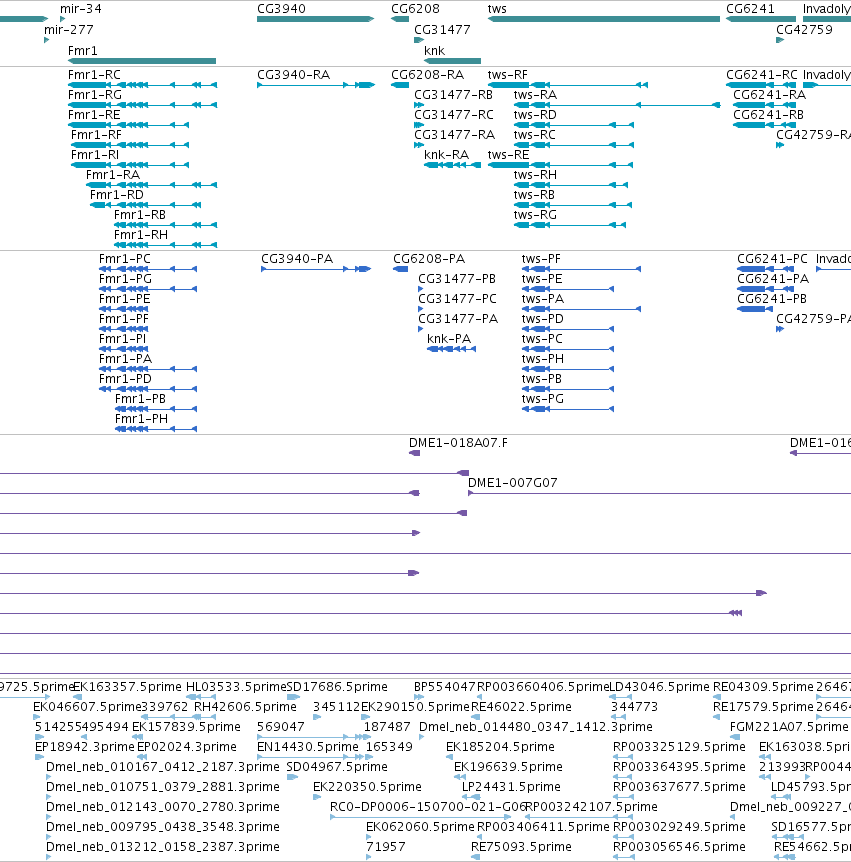Click EST RC0-DP0006-150700-021-G06
Viewport: 851px width, 862px height.
click(421, 817)
